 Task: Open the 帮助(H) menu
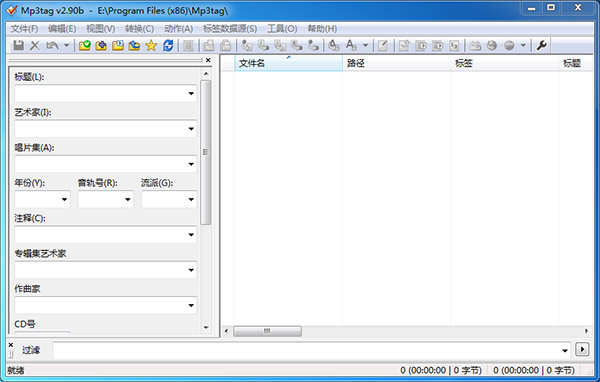pos(322,29)
